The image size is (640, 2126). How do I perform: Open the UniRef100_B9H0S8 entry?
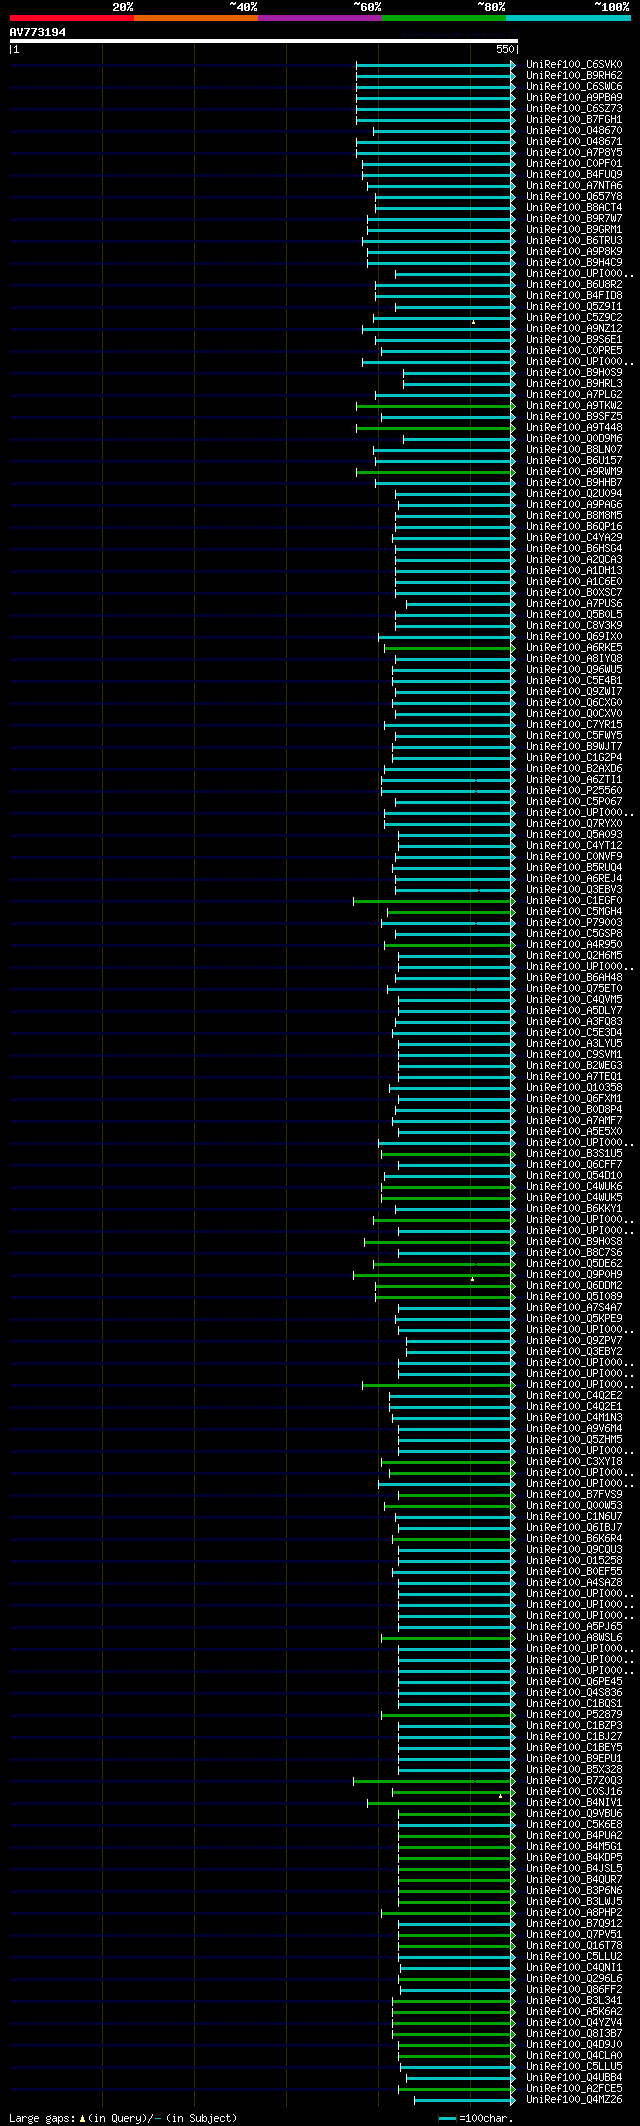574,1242
